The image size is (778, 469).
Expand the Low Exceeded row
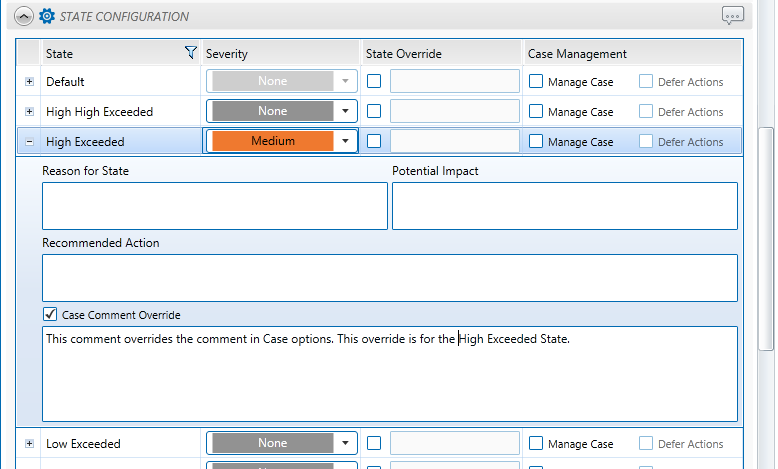(29, 444)
